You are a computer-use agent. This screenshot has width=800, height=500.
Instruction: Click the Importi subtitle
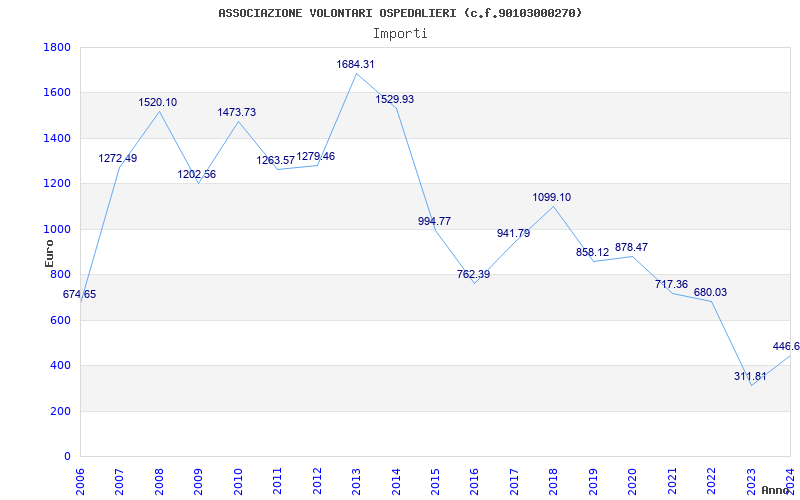pyautogui.click(x=400, y=34)
